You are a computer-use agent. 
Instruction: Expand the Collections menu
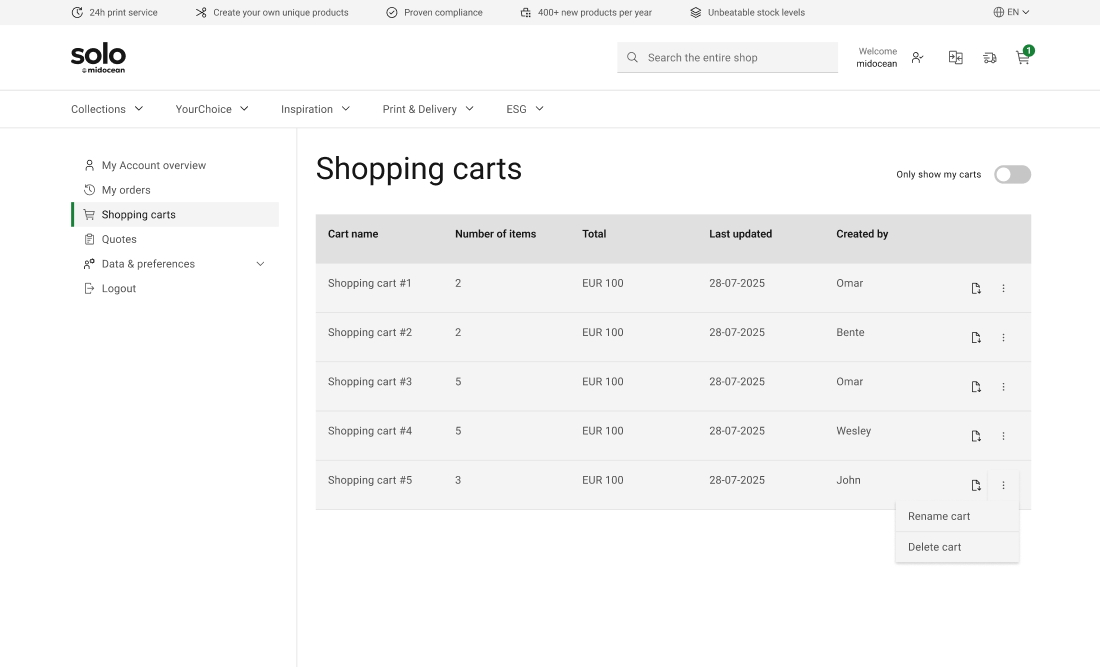107,109
